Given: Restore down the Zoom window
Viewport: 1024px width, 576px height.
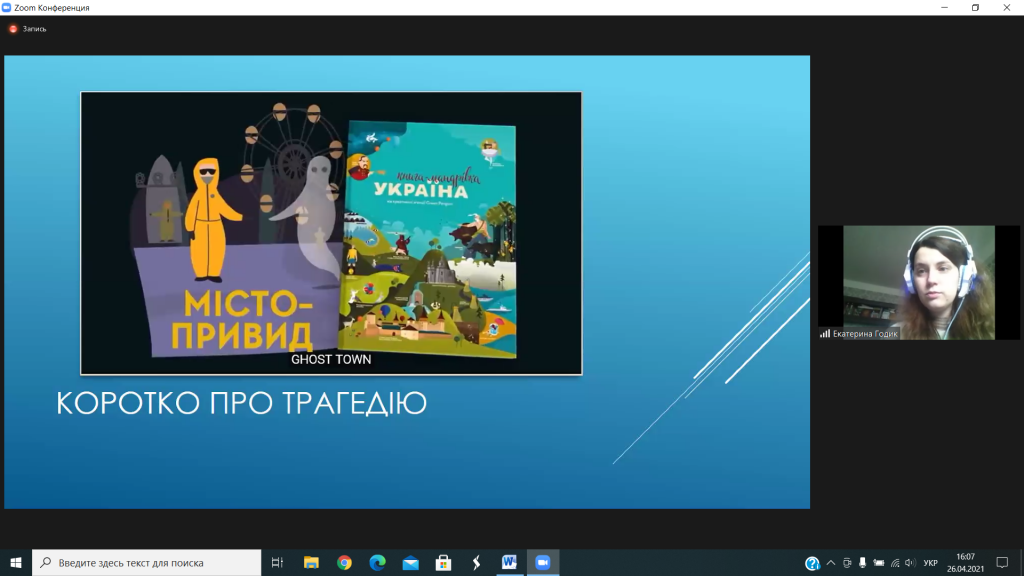Looking at the screenshot, I should point(976,8).
